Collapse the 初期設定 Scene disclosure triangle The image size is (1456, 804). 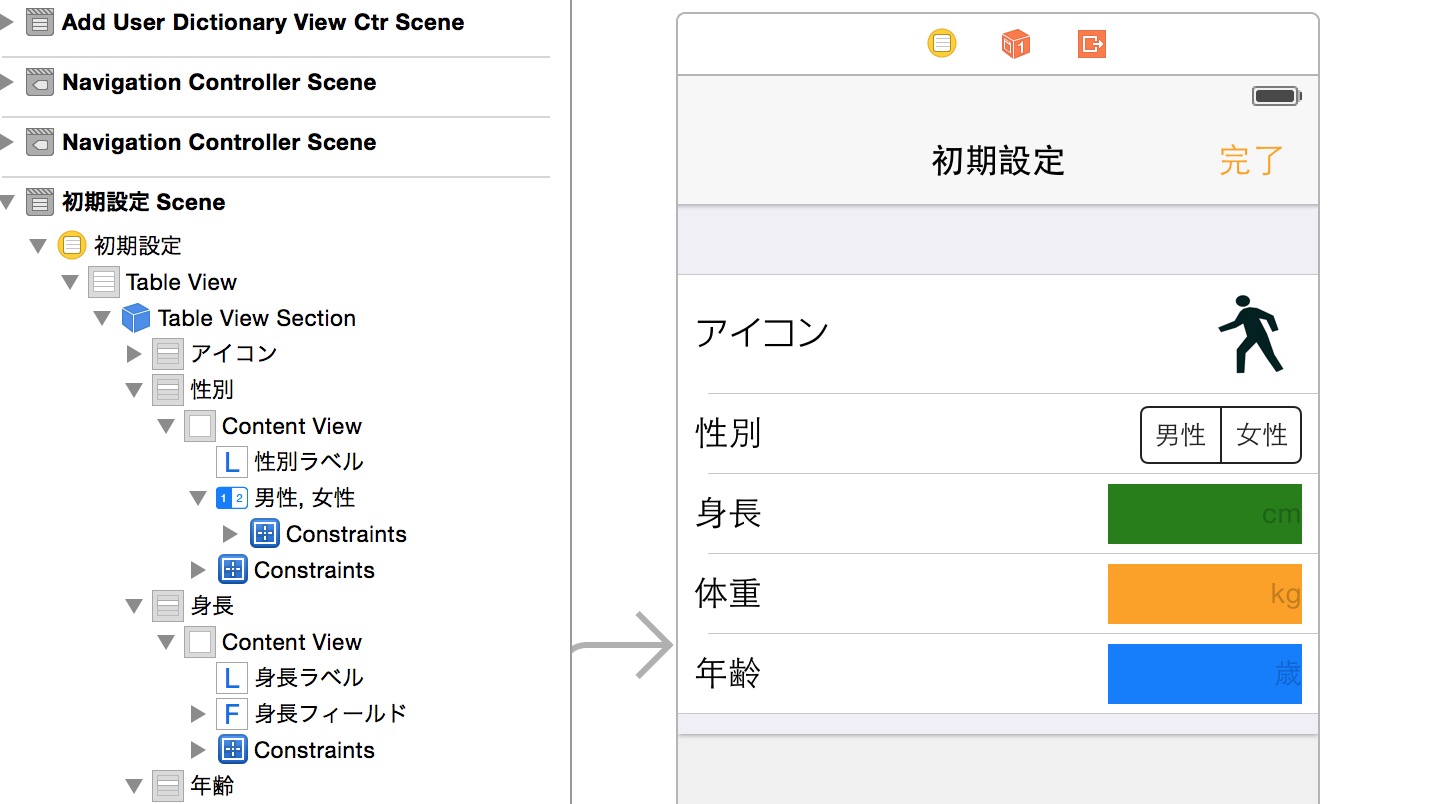pyautogui.click(x=7, y=203)
